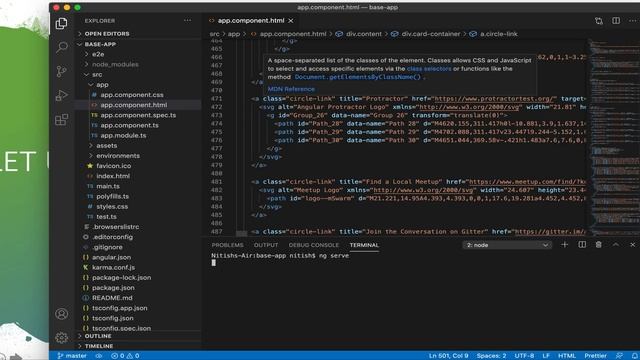
Task: Open the Search view in activity bar
Action: pos(62,47)
